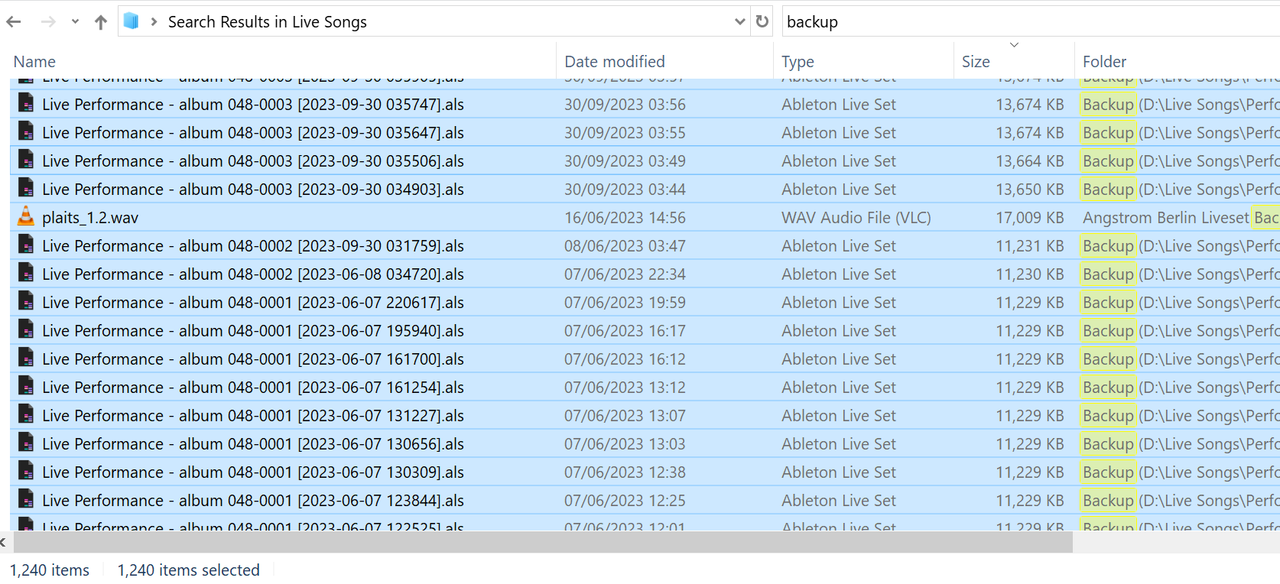Screen dimensions: 1280x584
Task: Click the size value 17,009 KB
Action: click(1030, 217)
